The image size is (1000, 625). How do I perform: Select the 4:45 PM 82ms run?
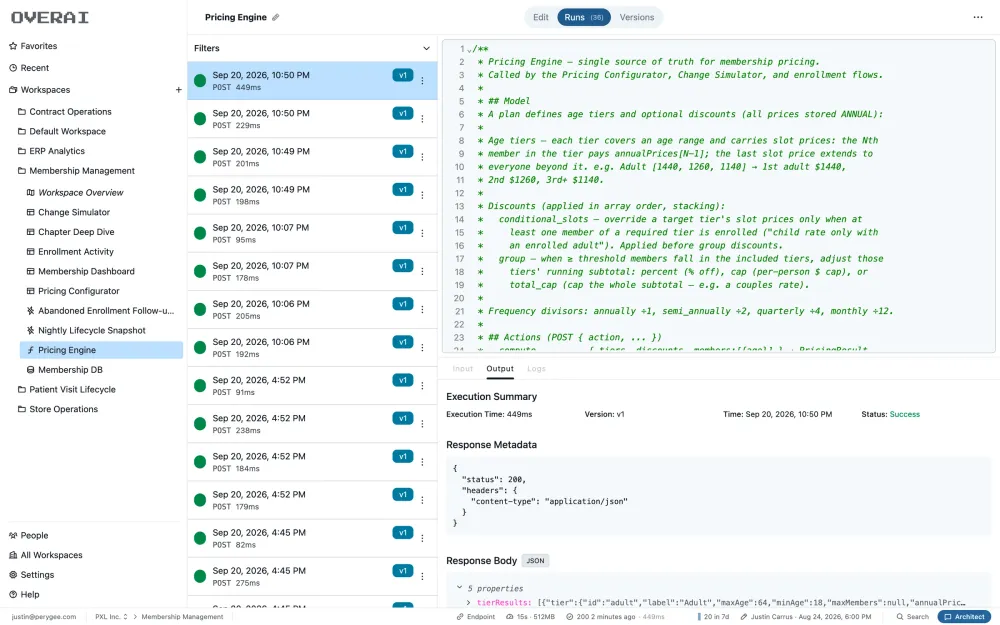312,538
